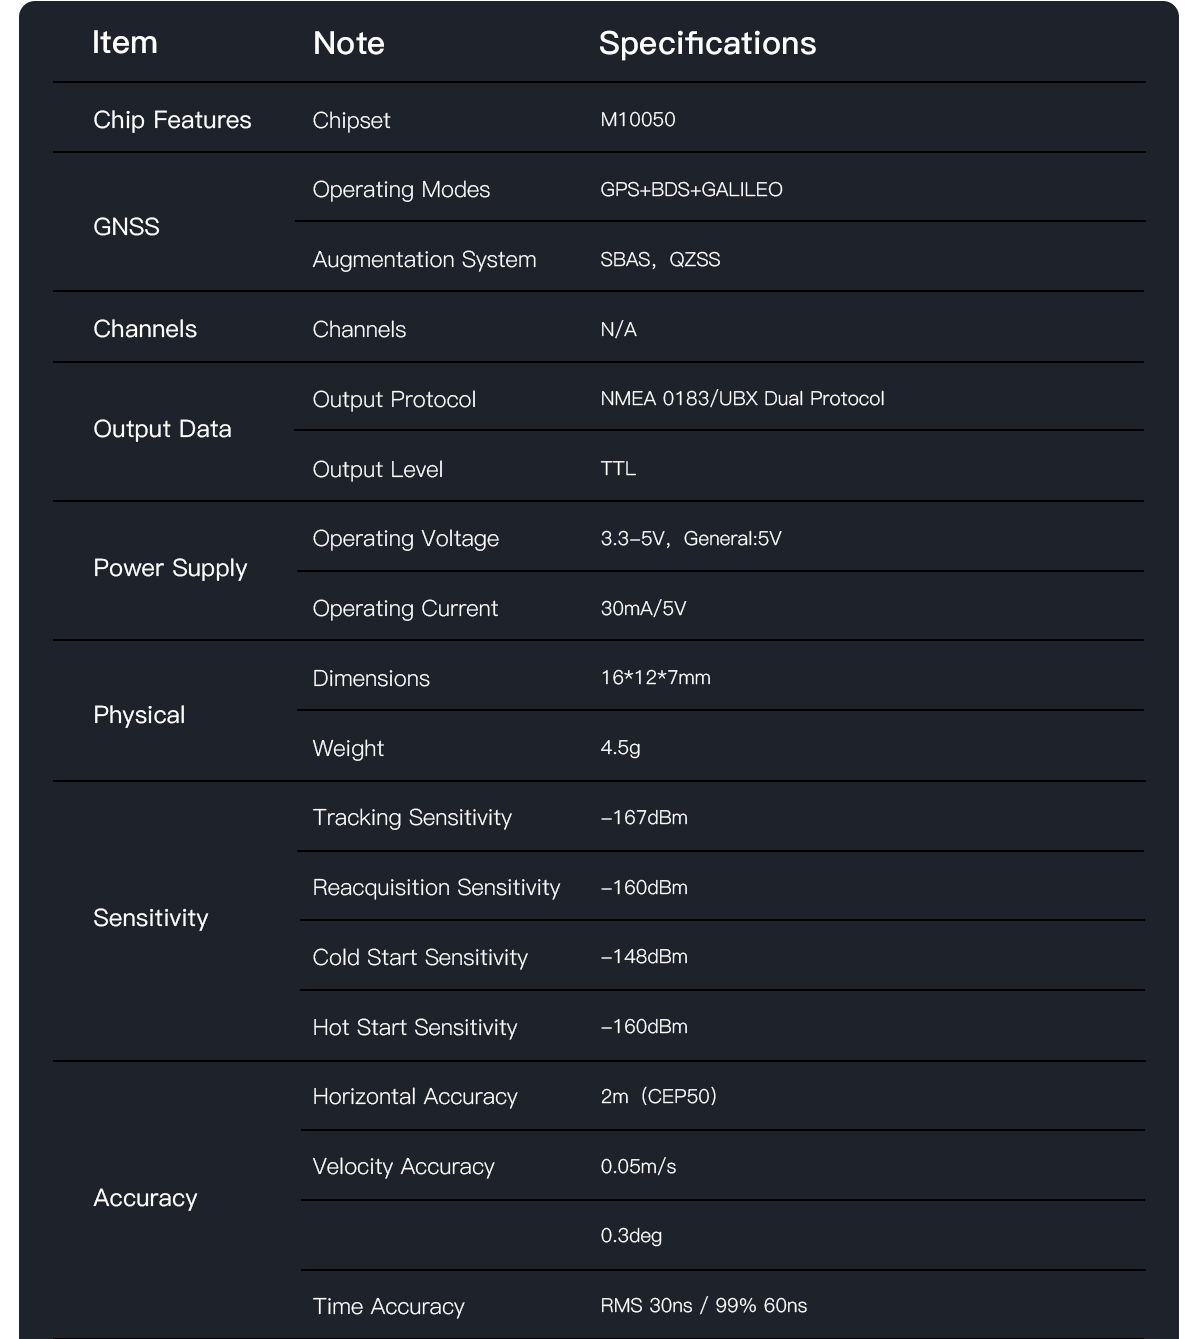Click the Item column header
This screenshot has height=1339, width=1200.
[124, 43]
